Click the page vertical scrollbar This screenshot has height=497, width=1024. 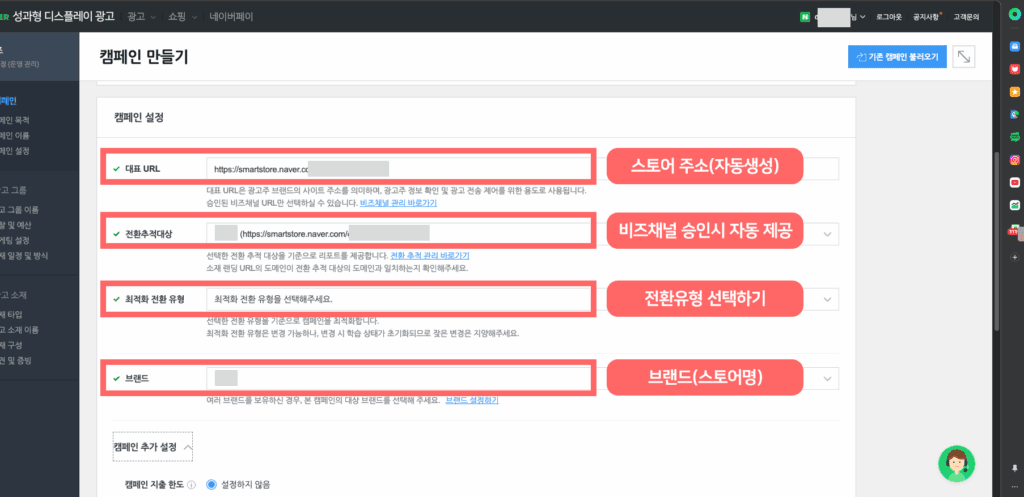click(995, 242)
